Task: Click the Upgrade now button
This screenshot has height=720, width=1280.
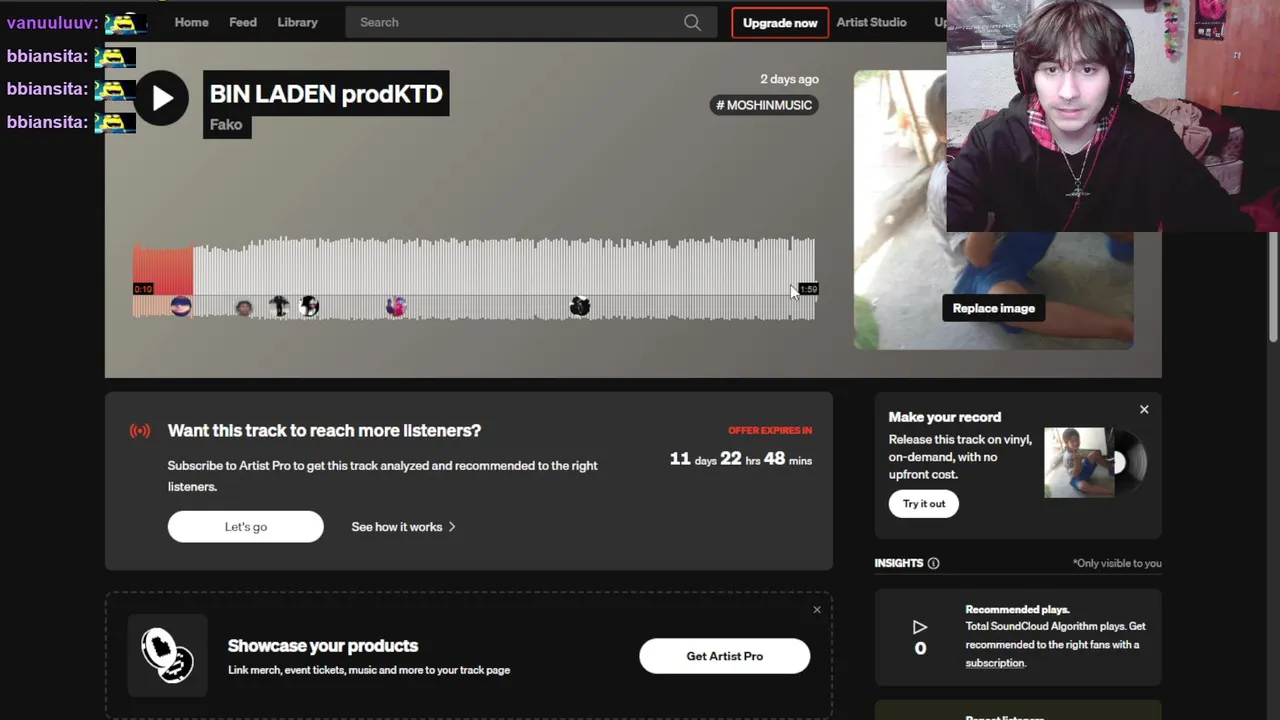Action: click(780, 22)
